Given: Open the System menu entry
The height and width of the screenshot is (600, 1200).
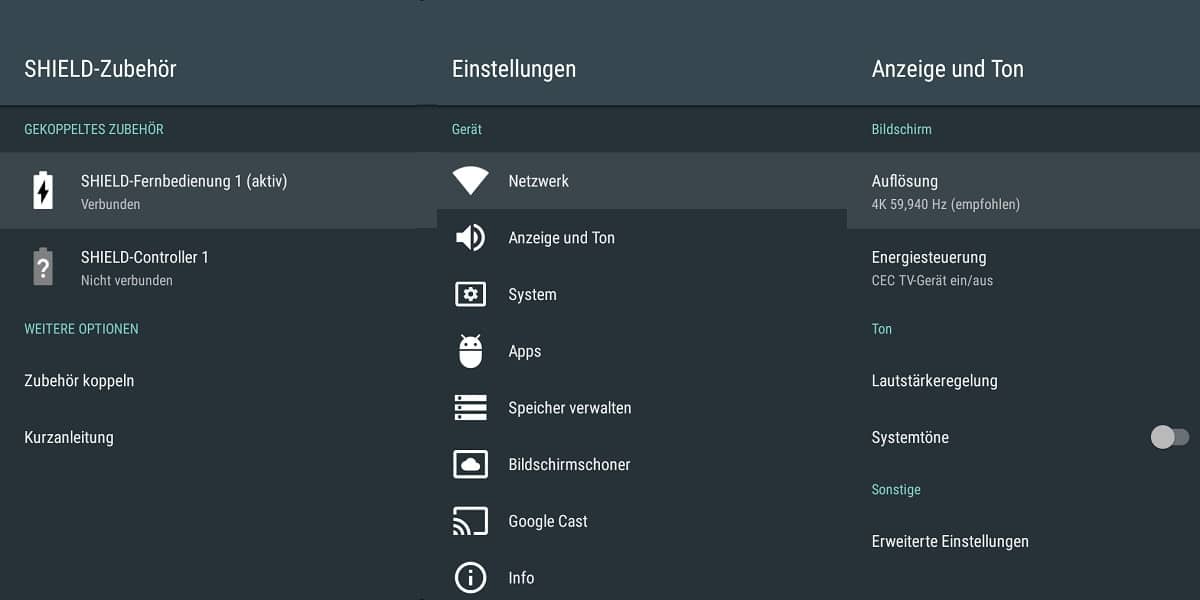Looking at the screenshot, I should tap(641, 294).
